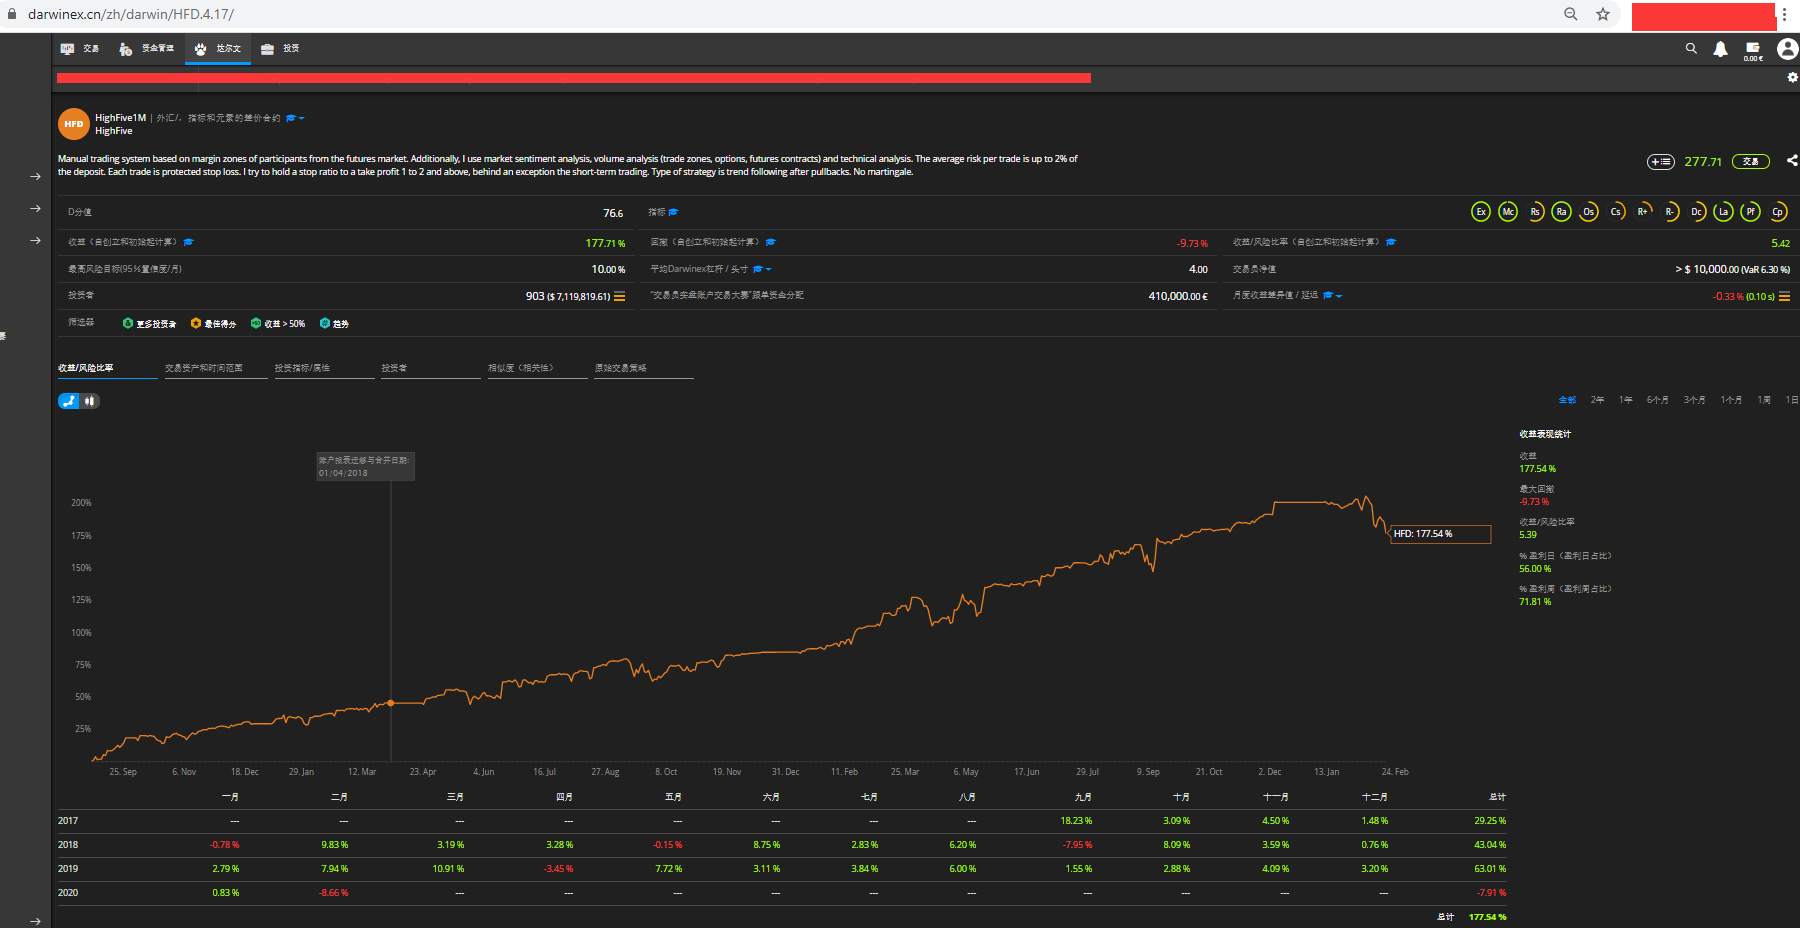Click the green 交易 trade button

pyautogui.click(x=1751, y=161)
